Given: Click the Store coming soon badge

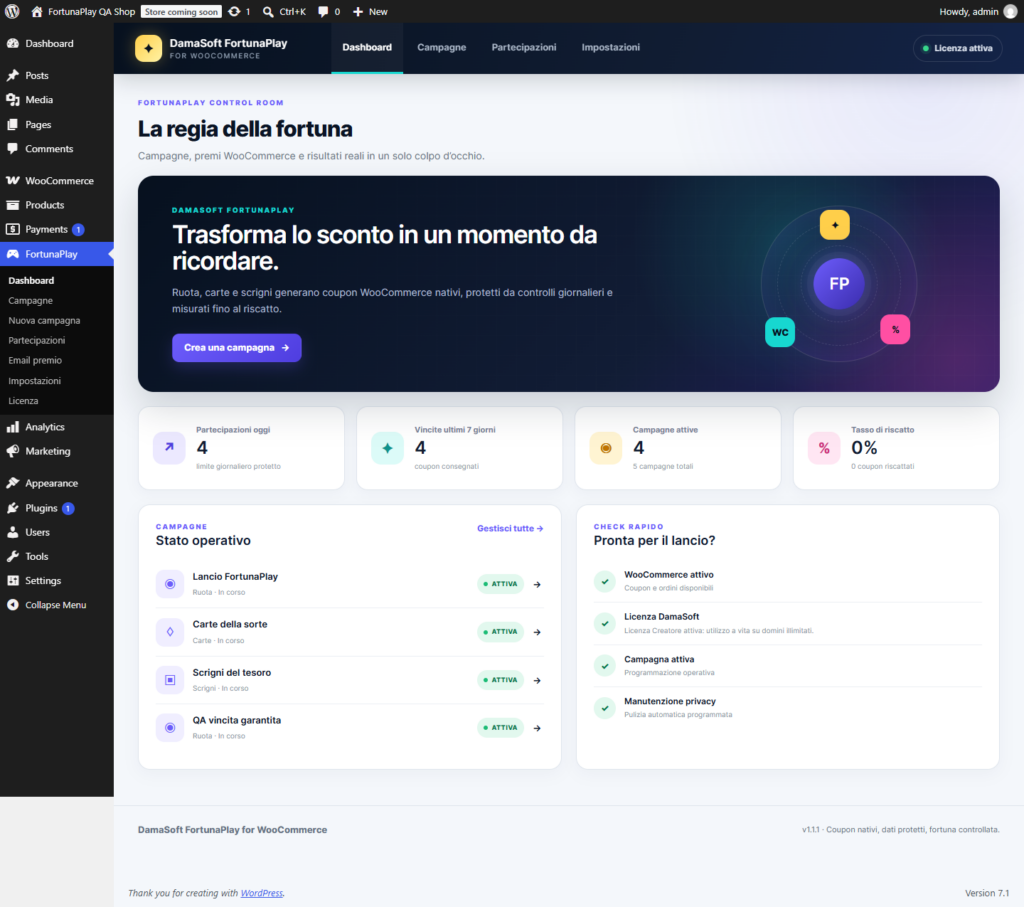Looking at the screenshot, I should pyautogui.click(x=181, y=12).
